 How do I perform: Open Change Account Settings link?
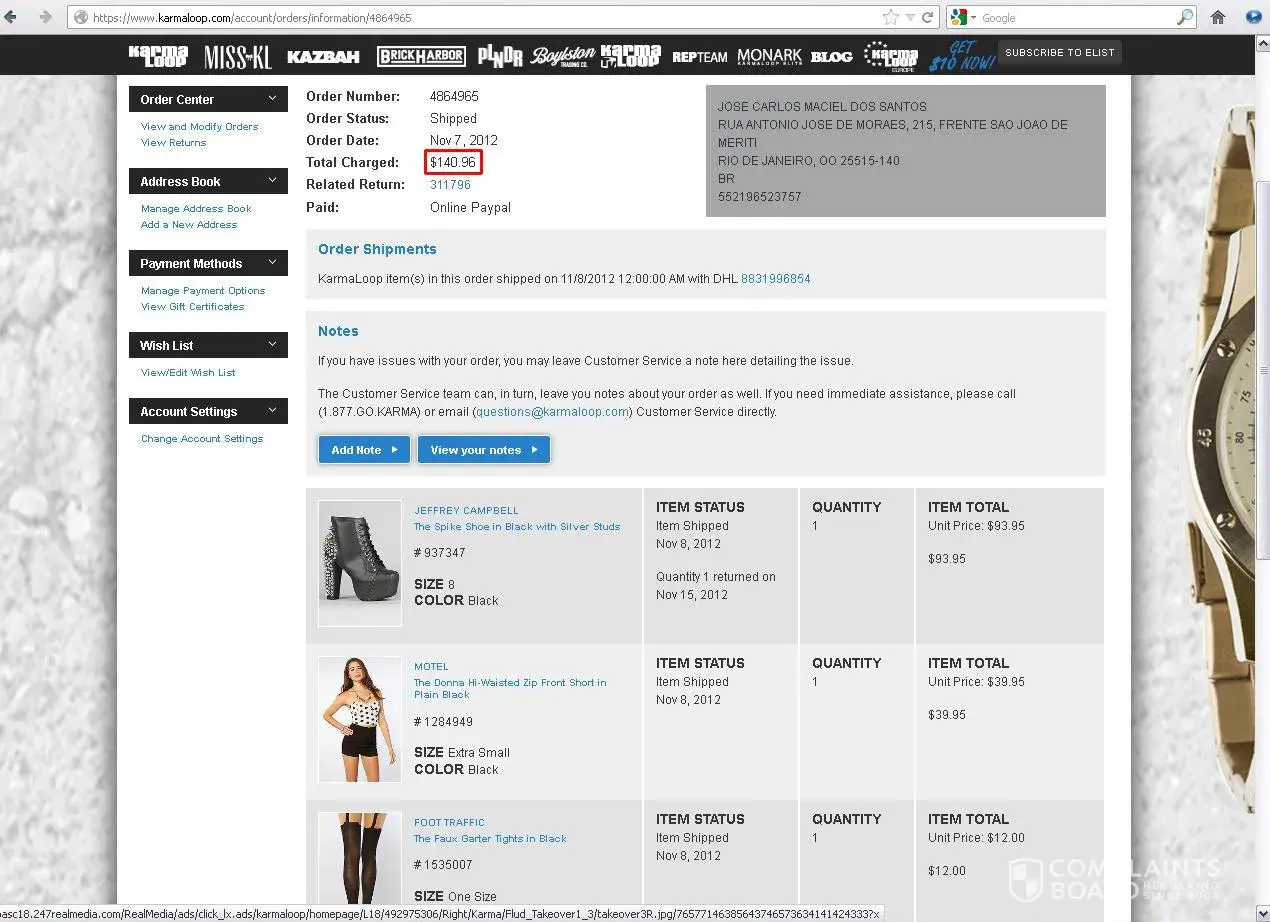[x=202, y=439]
